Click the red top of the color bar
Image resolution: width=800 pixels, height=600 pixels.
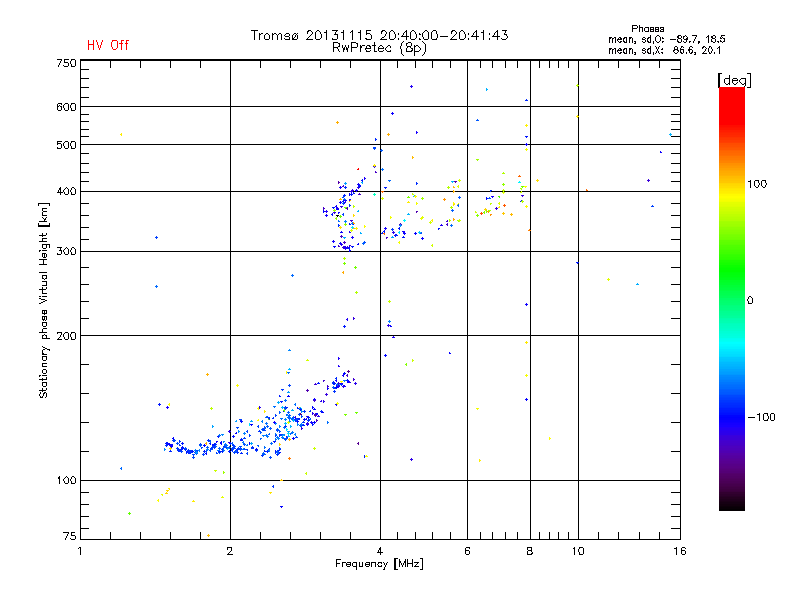tap(732, 97)
